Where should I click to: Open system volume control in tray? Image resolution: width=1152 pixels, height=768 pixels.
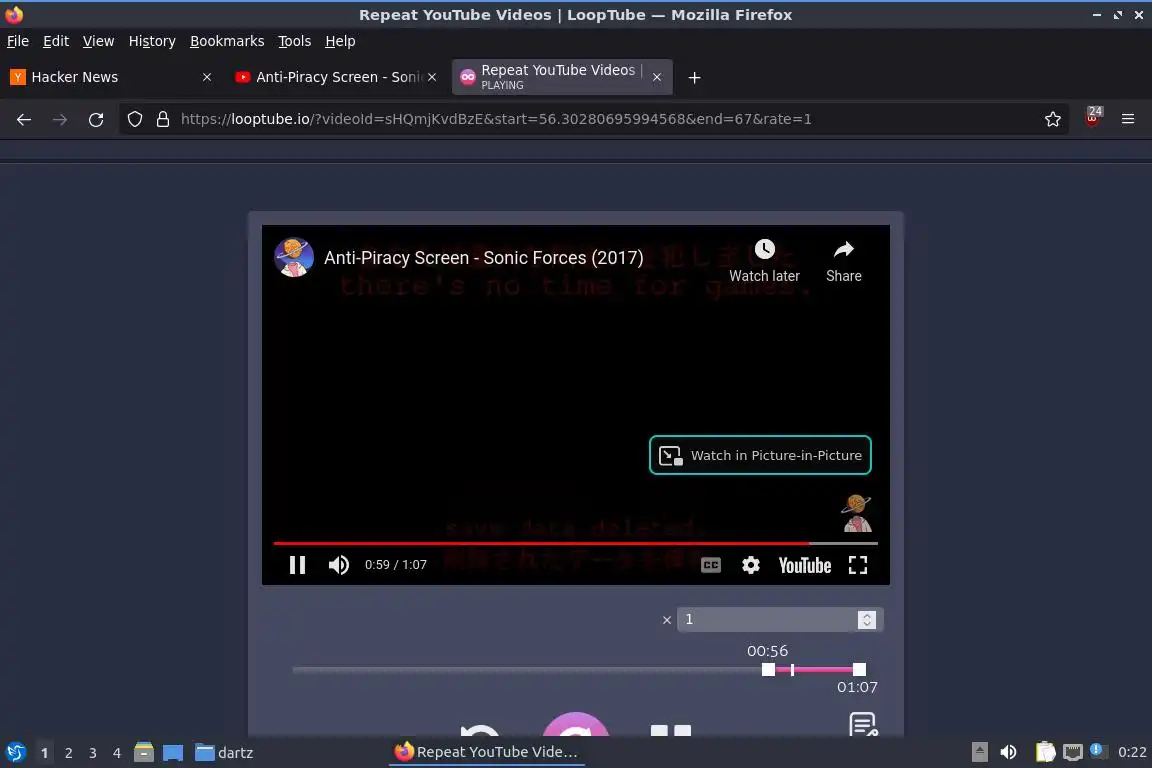(x=1008, y=752)
